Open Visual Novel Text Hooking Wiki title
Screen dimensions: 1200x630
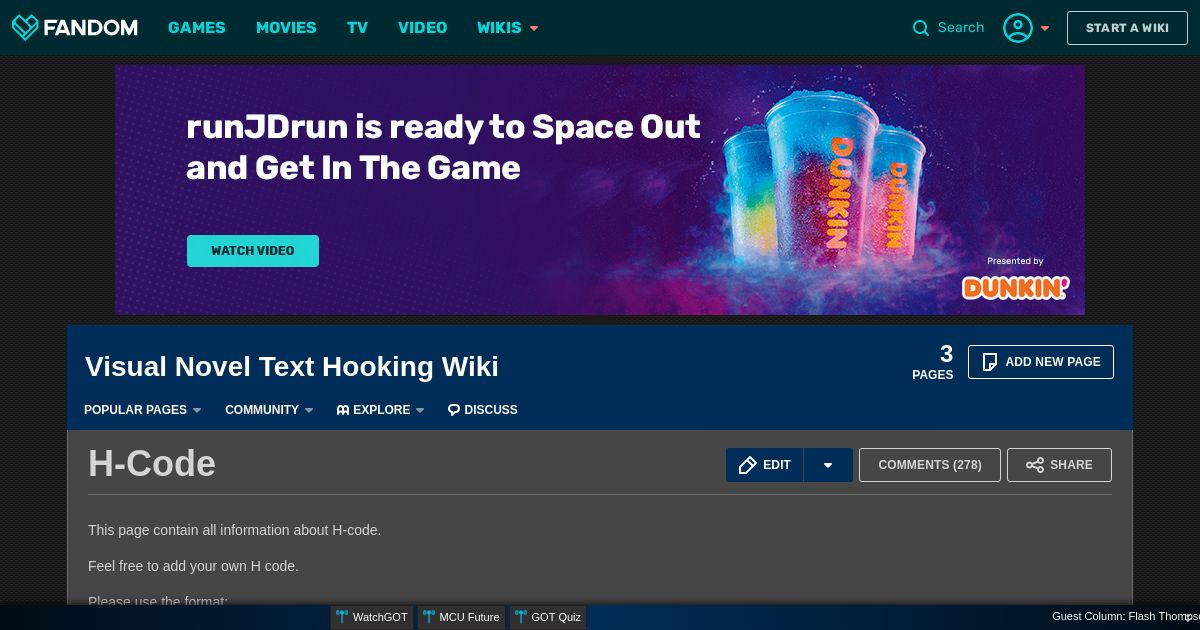[292, 367]
